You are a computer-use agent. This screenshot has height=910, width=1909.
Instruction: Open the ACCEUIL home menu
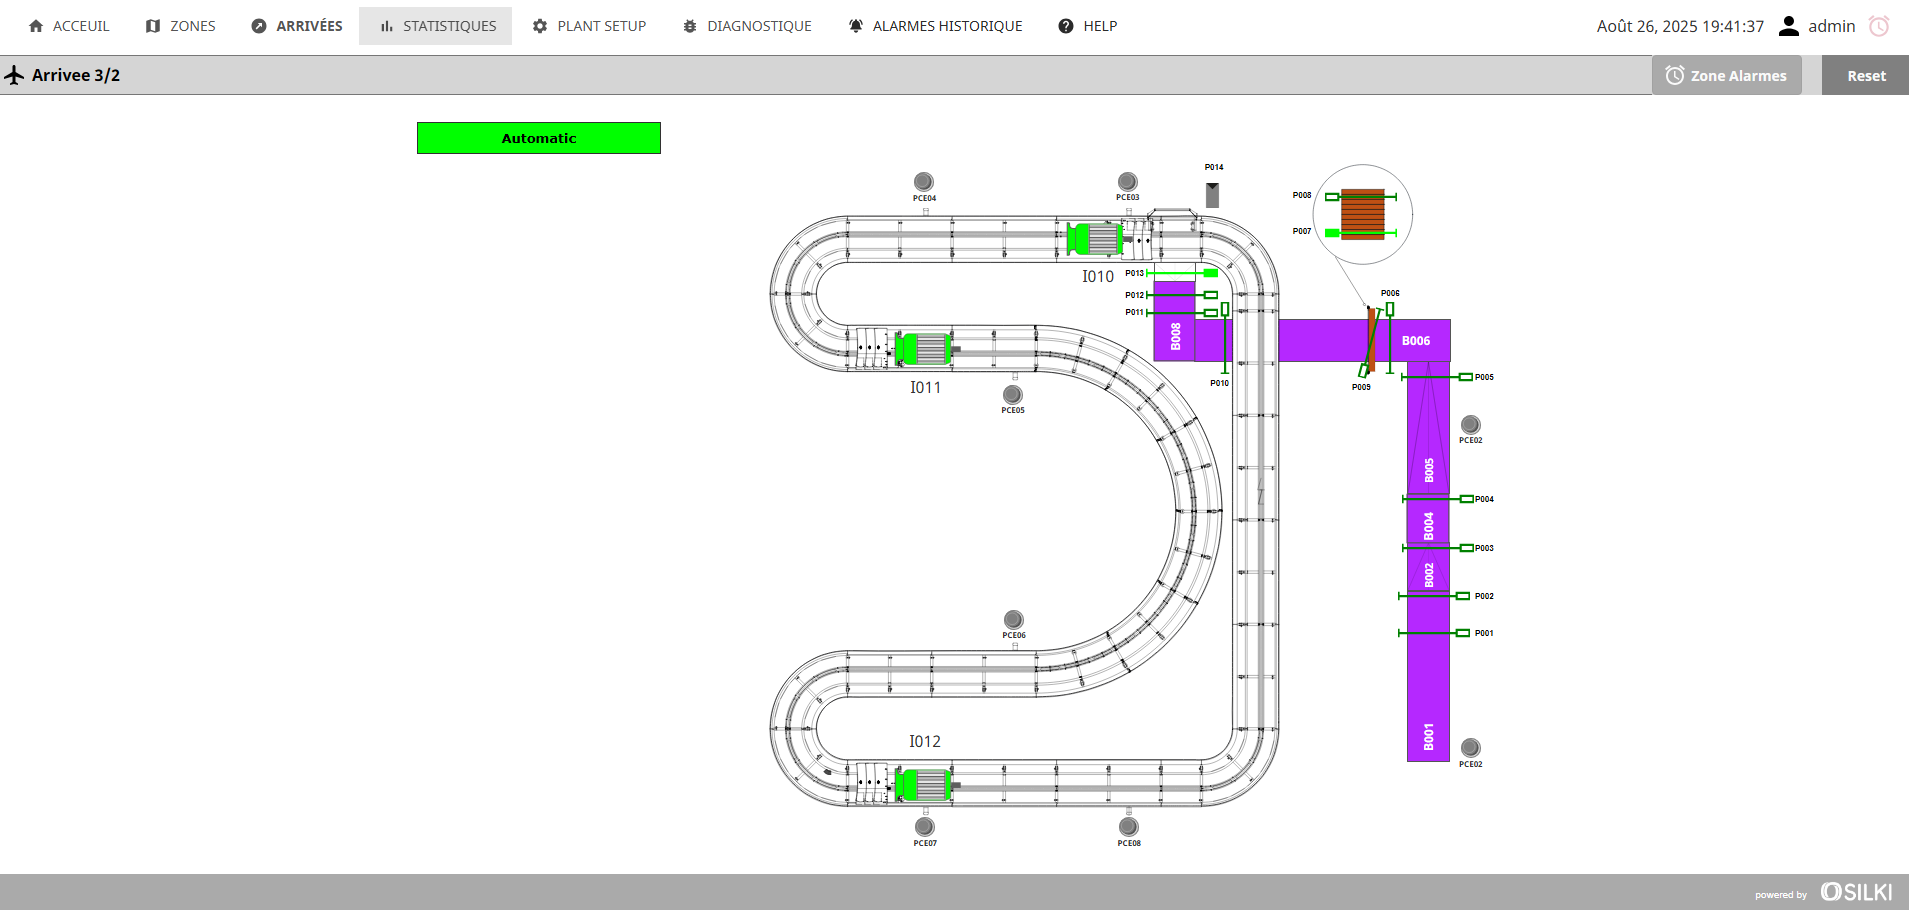[69, 26]
